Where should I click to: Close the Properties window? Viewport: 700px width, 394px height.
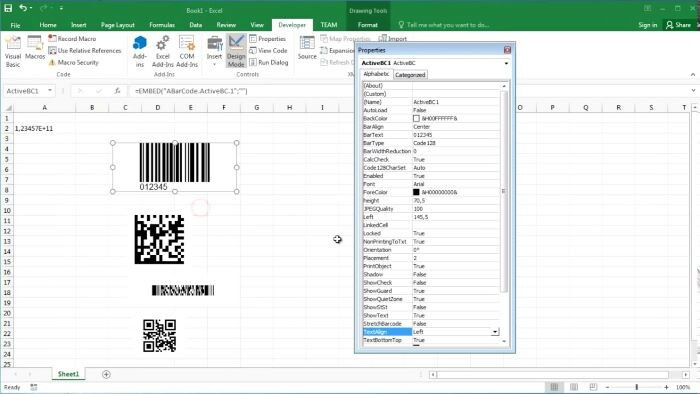tap(507, 50)
